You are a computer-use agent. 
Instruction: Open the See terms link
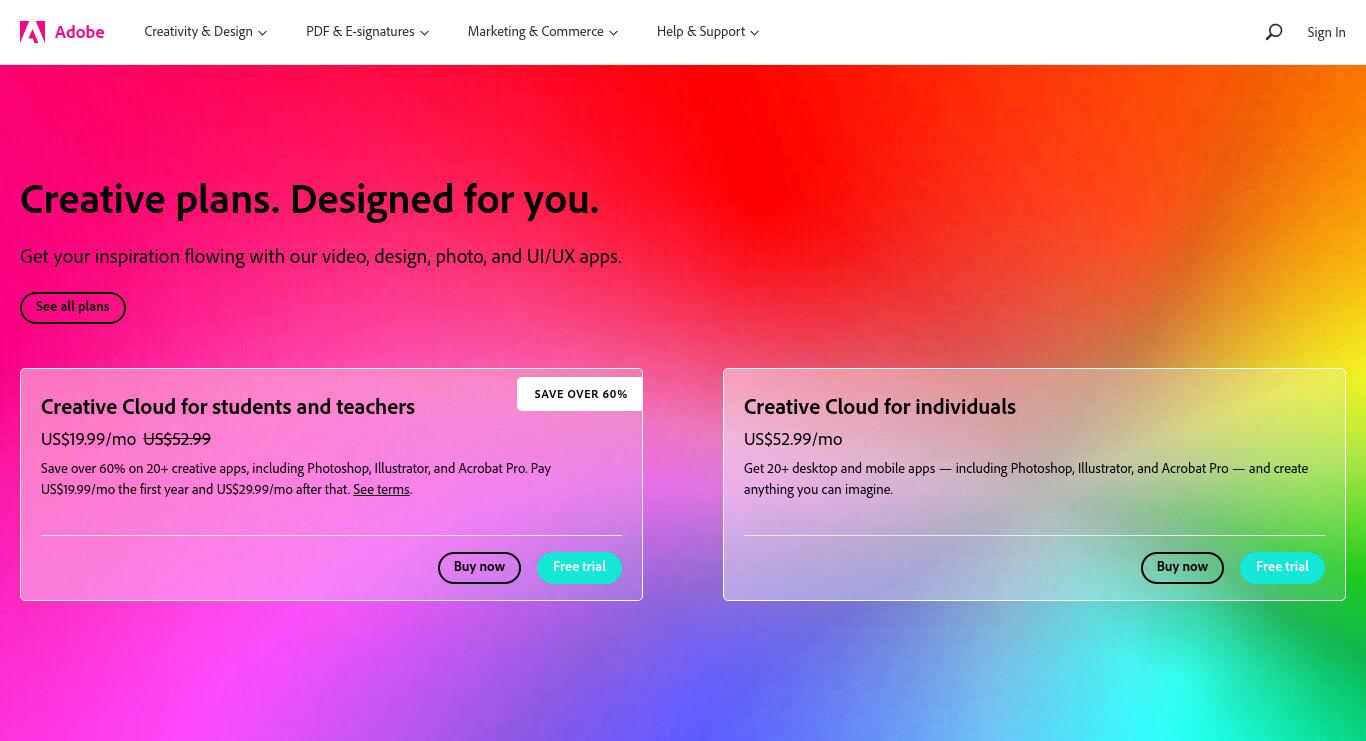pos(381,490)
